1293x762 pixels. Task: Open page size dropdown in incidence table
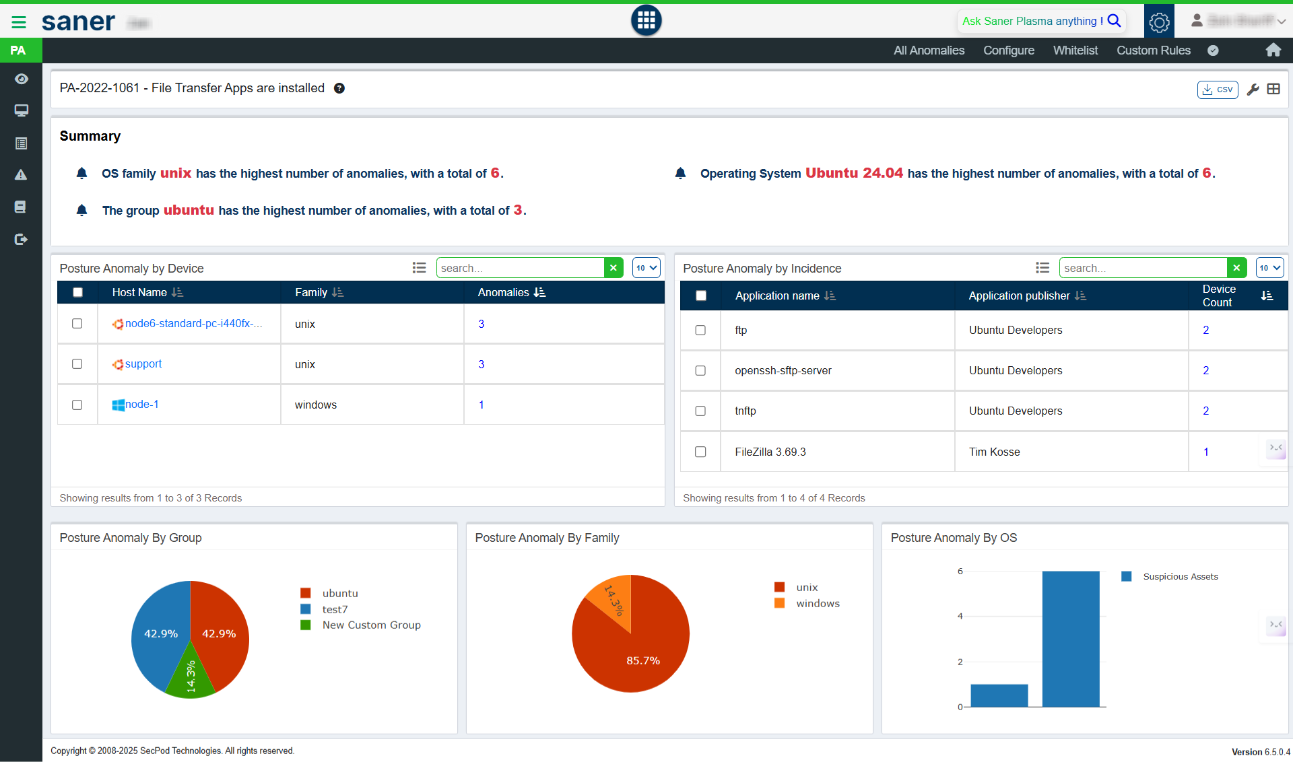point(1270,267)
